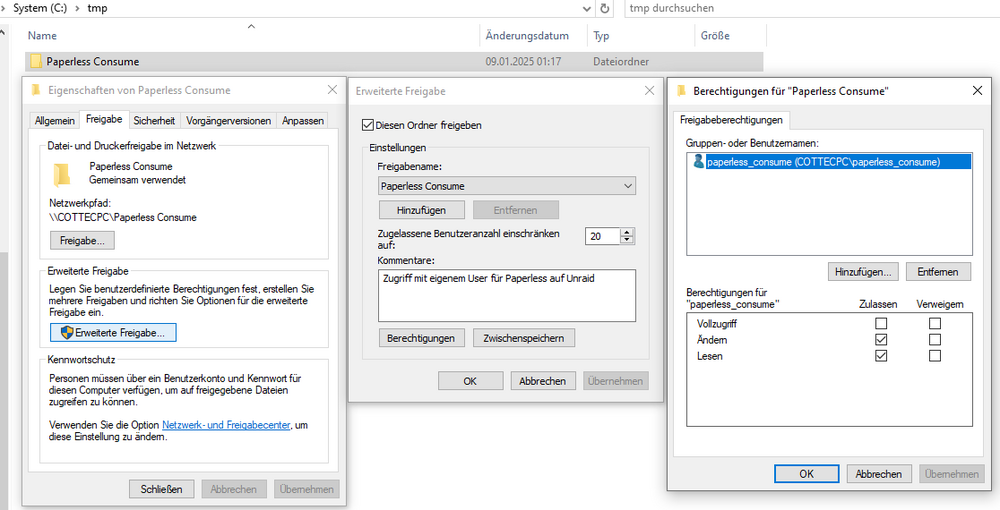Sort by the Typ column header
The width and height of the screenshot is (1000, 510).
(640, 36)
